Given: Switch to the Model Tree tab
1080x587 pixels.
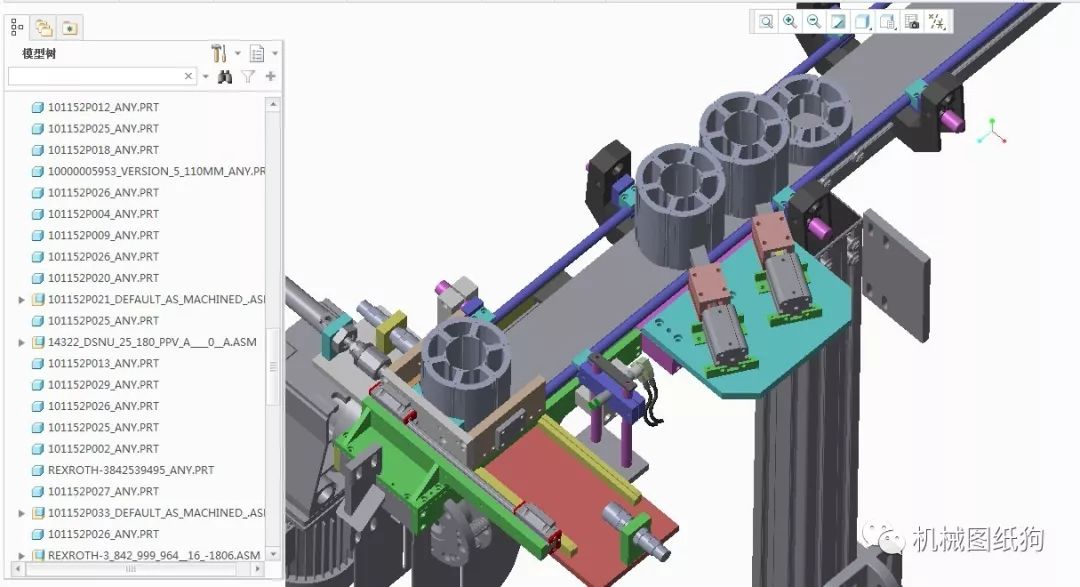Looking at the screenshot, I should [17, 28].
